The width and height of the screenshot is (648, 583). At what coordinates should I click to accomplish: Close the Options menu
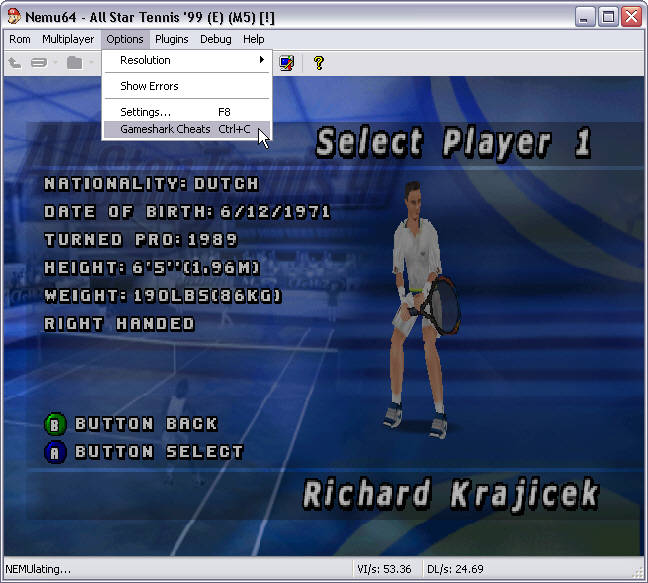point(125,39)
